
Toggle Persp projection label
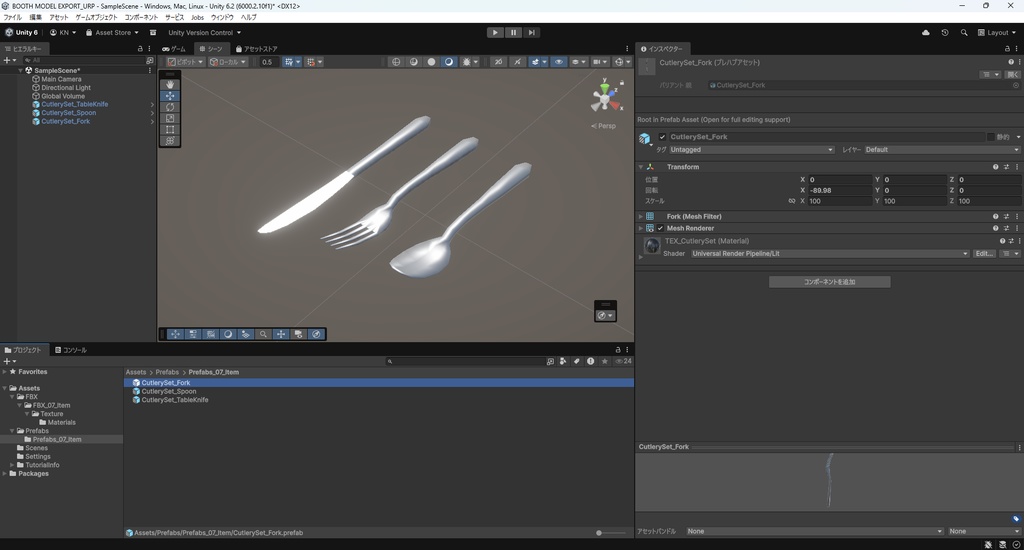click(604, 125)
